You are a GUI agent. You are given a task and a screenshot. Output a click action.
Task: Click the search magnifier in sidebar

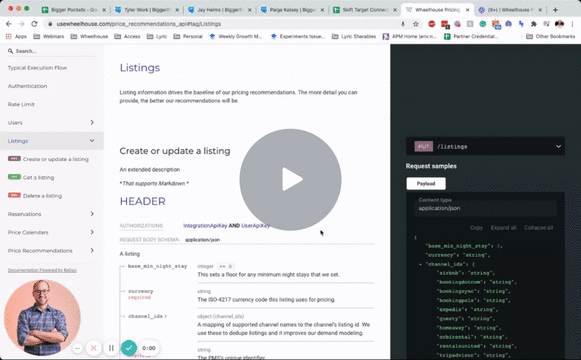(x=10, y=51)
